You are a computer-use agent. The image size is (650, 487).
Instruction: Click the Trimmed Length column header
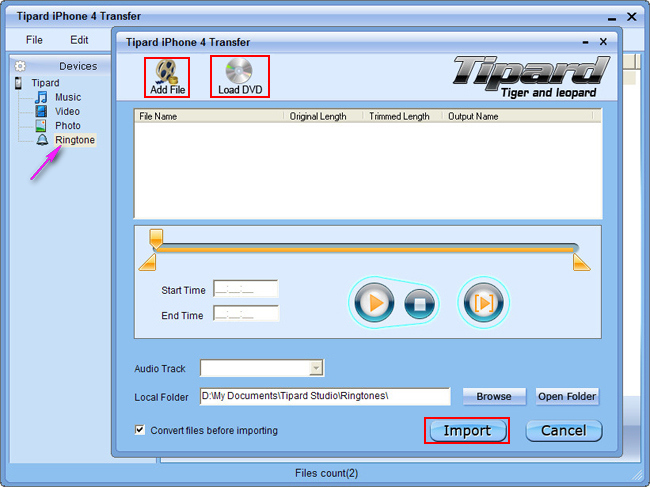(x=402, y=116)
